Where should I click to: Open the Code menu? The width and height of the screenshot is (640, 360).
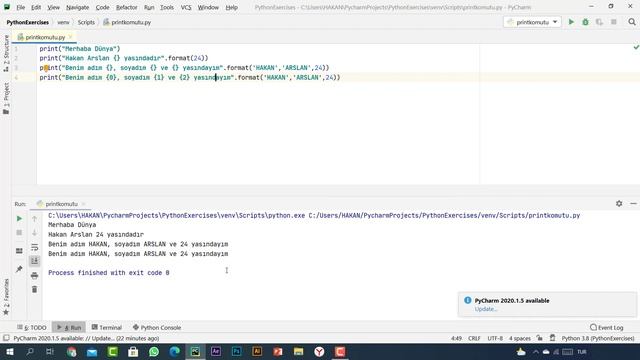click(102, 7)
